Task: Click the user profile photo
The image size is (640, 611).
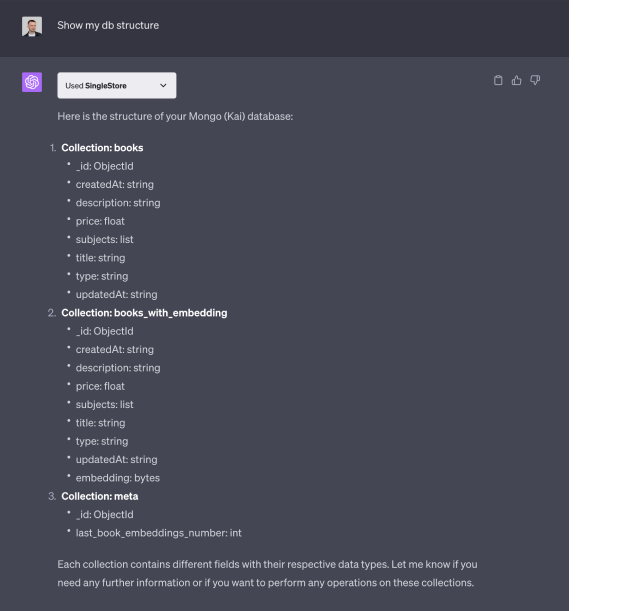Action: pyautogui.click(x=32, y=27)
